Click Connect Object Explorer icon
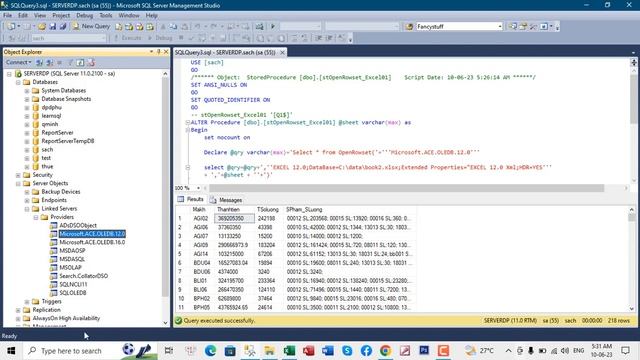Viewport: 640px width, 360px height. (x=40, y=62)
